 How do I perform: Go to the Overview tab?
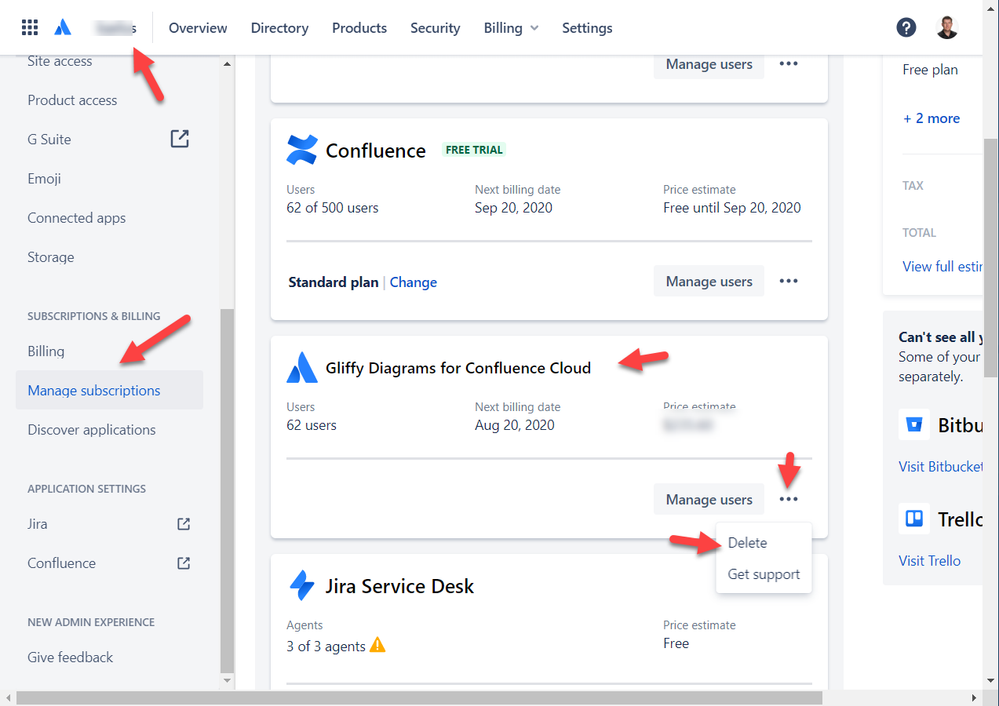(x=198, y=28)
